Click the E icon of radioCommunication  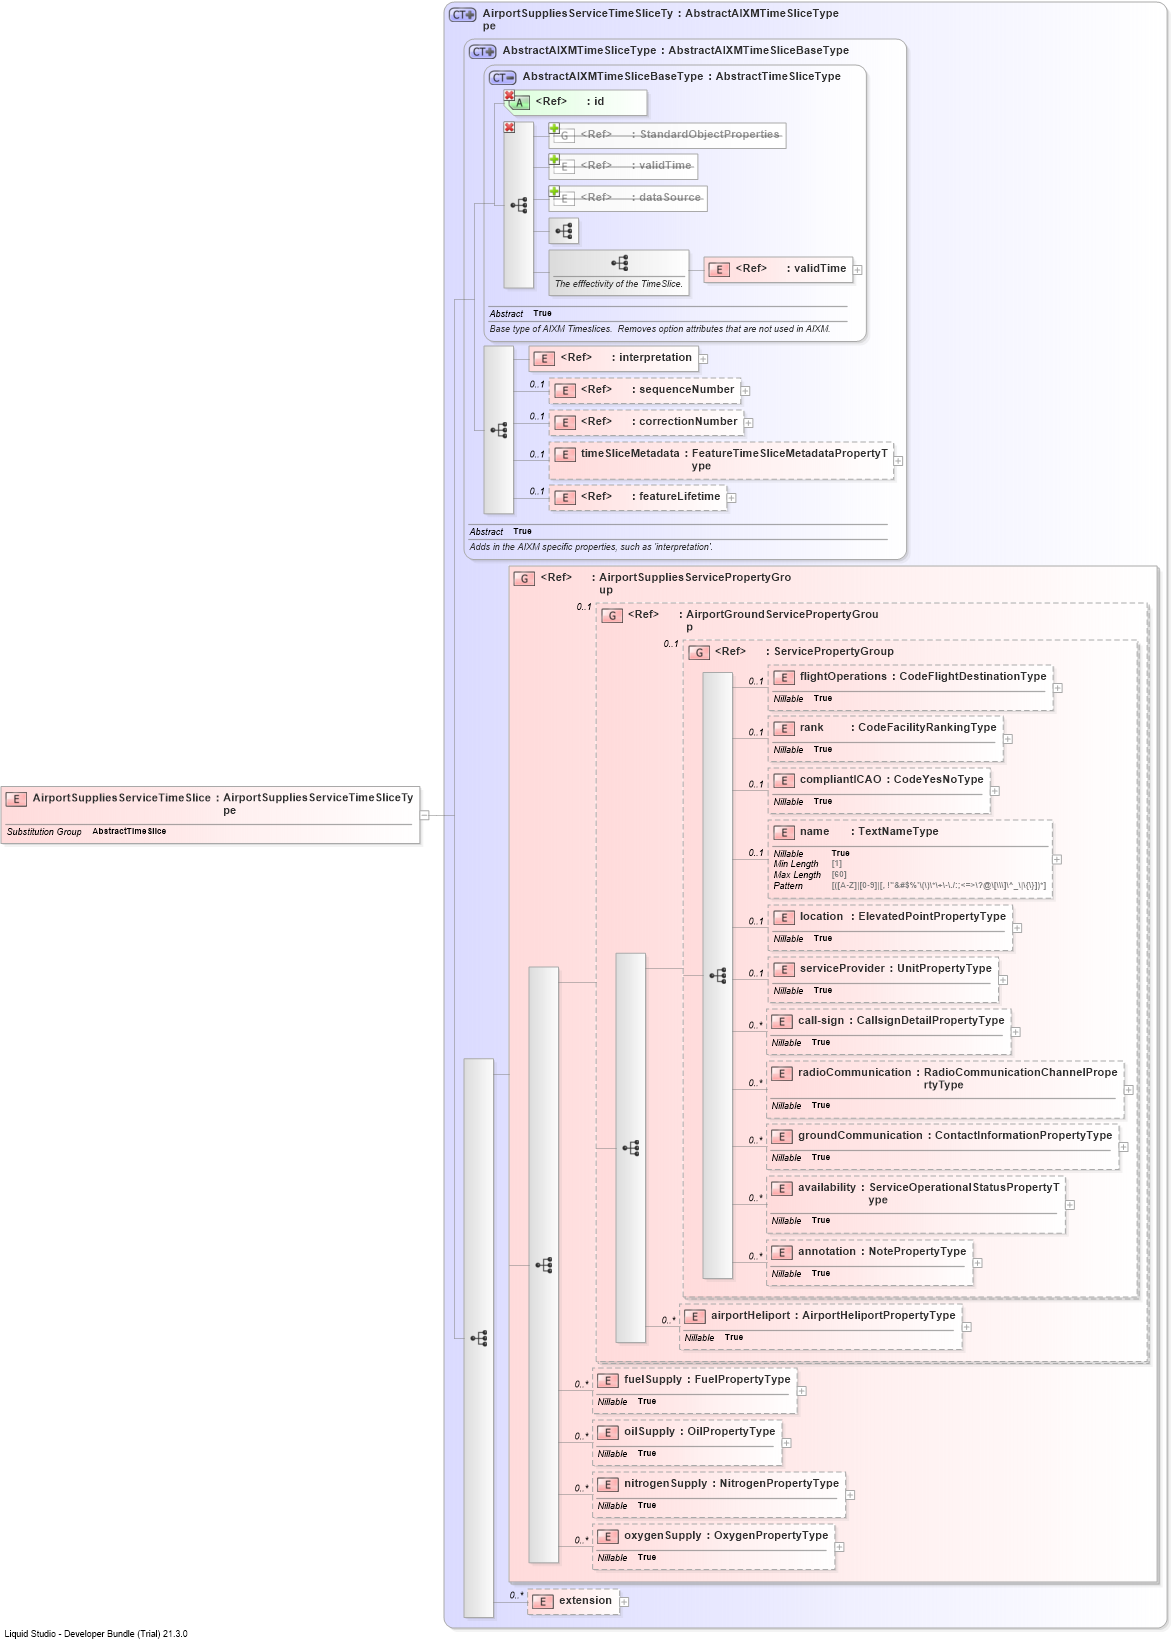click(x=782, y=1073)
